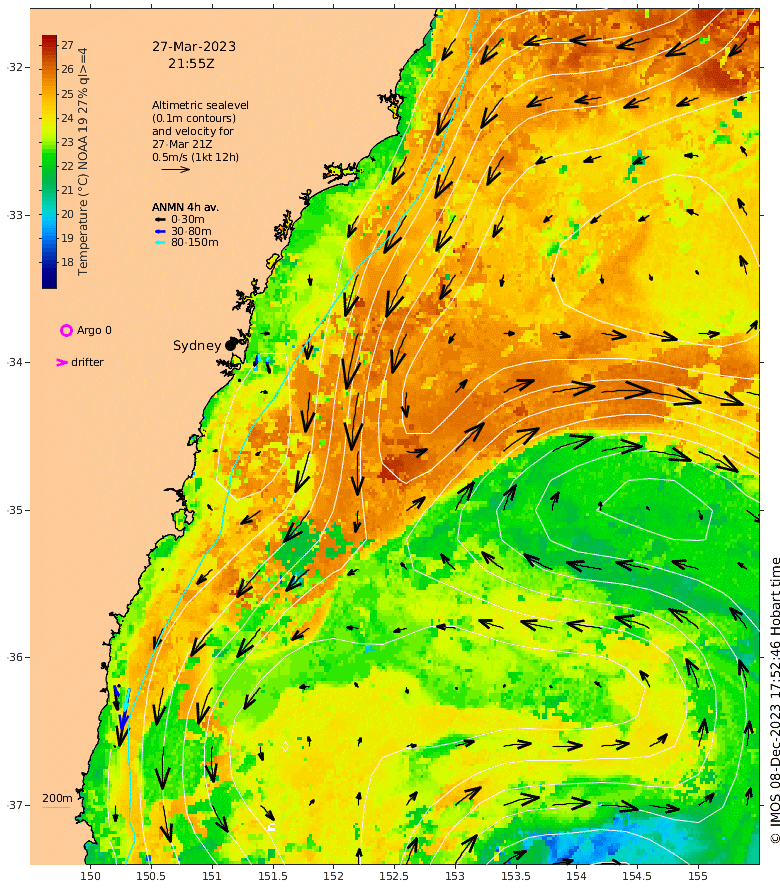Click the IMOS copyright timestamp text
This screenshot has height=890, width=780.
(775, 700)
